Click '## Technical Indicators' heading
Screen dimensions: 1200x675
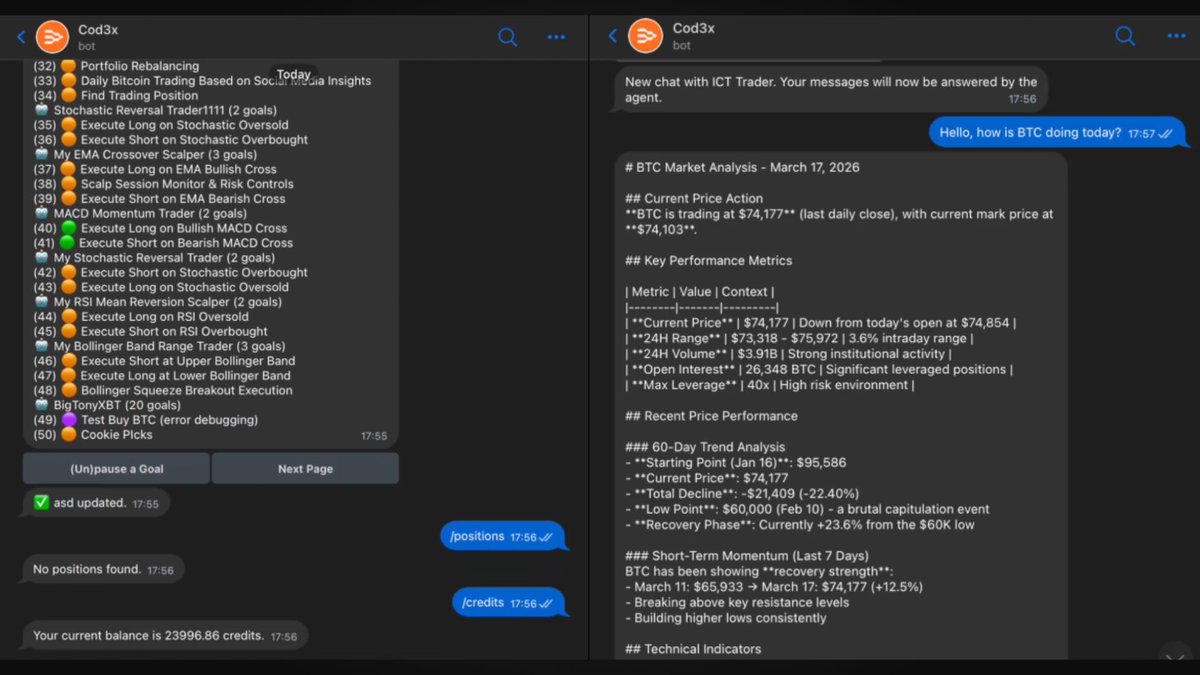coord(693,649)
